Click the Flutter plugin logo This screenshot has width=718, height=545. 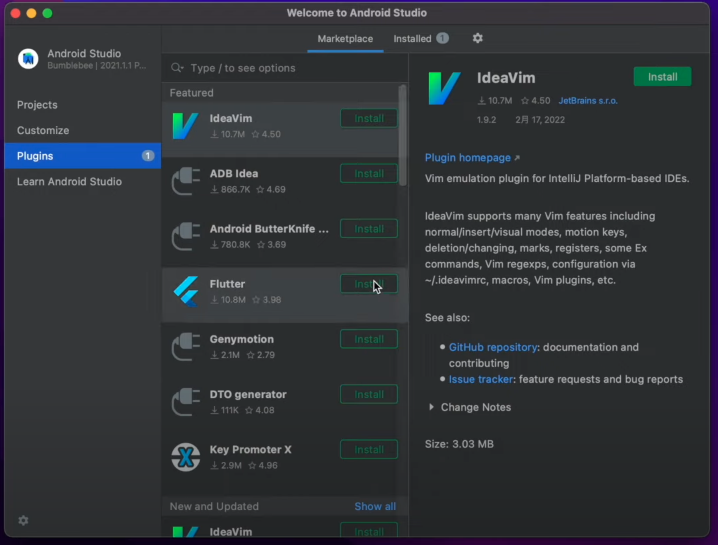click(x=186, y=291)
